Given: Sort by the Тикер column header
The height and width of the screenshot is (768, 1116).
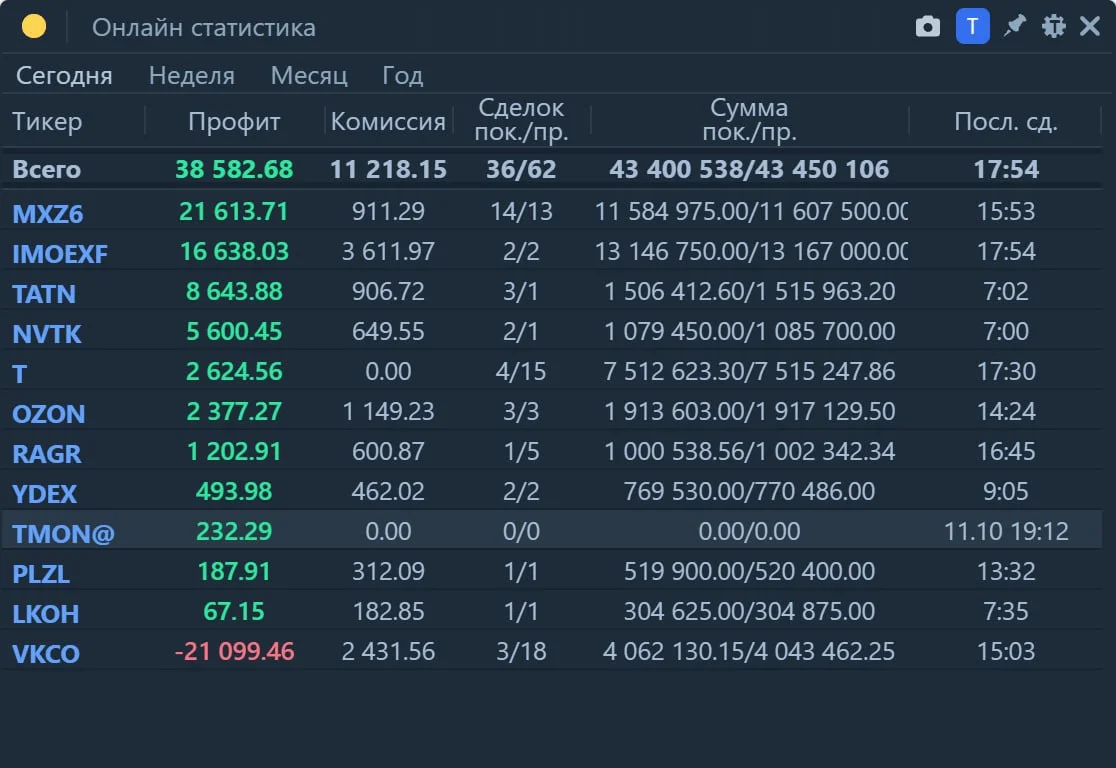Looking at the screenshot, I should pos(47,121).
